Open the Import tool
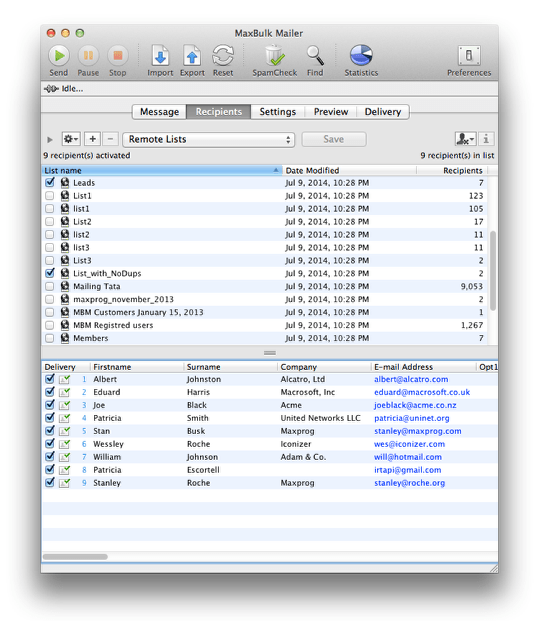This screenshot has width=540, height=621. point(160,56)
